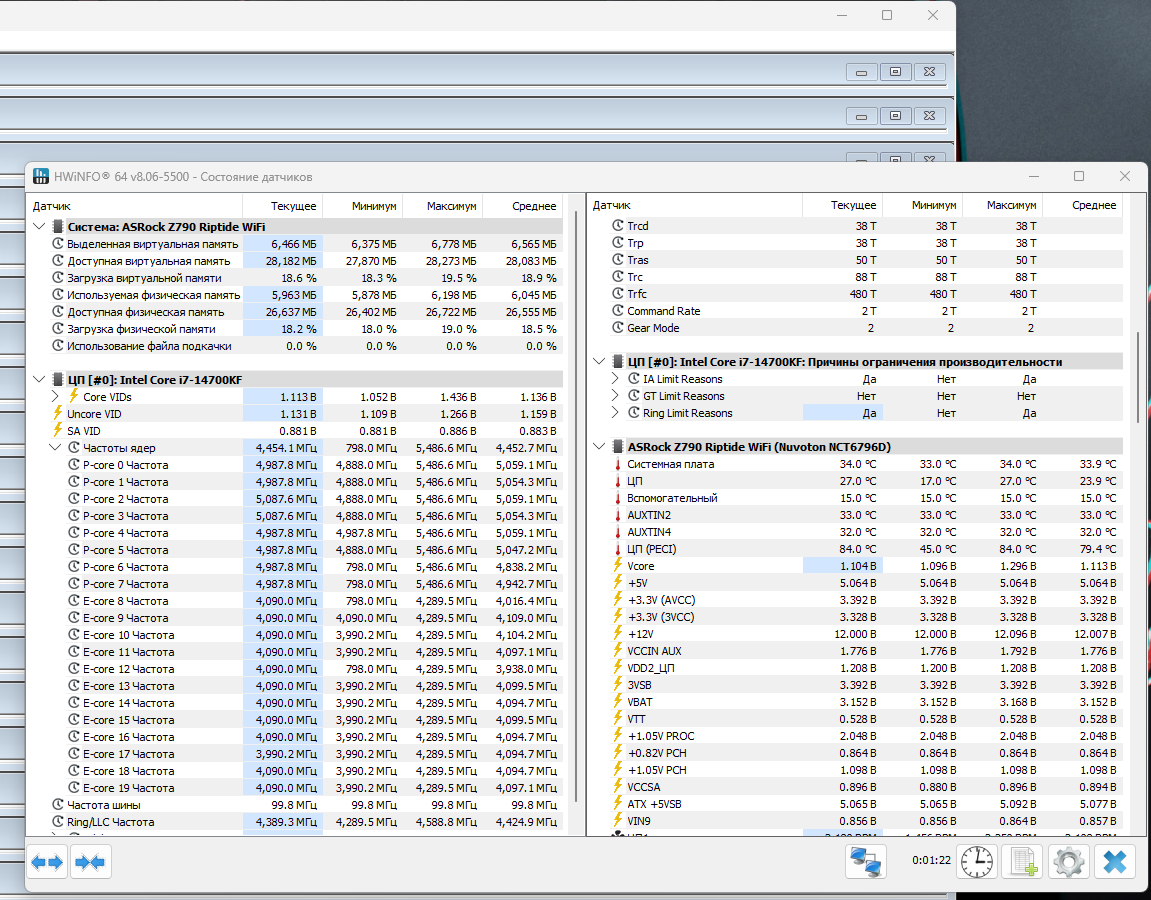Click right panel Максимум column header
This screenshot has width=1151, height=900.
pyautogui.click(x=1003, y=206)
